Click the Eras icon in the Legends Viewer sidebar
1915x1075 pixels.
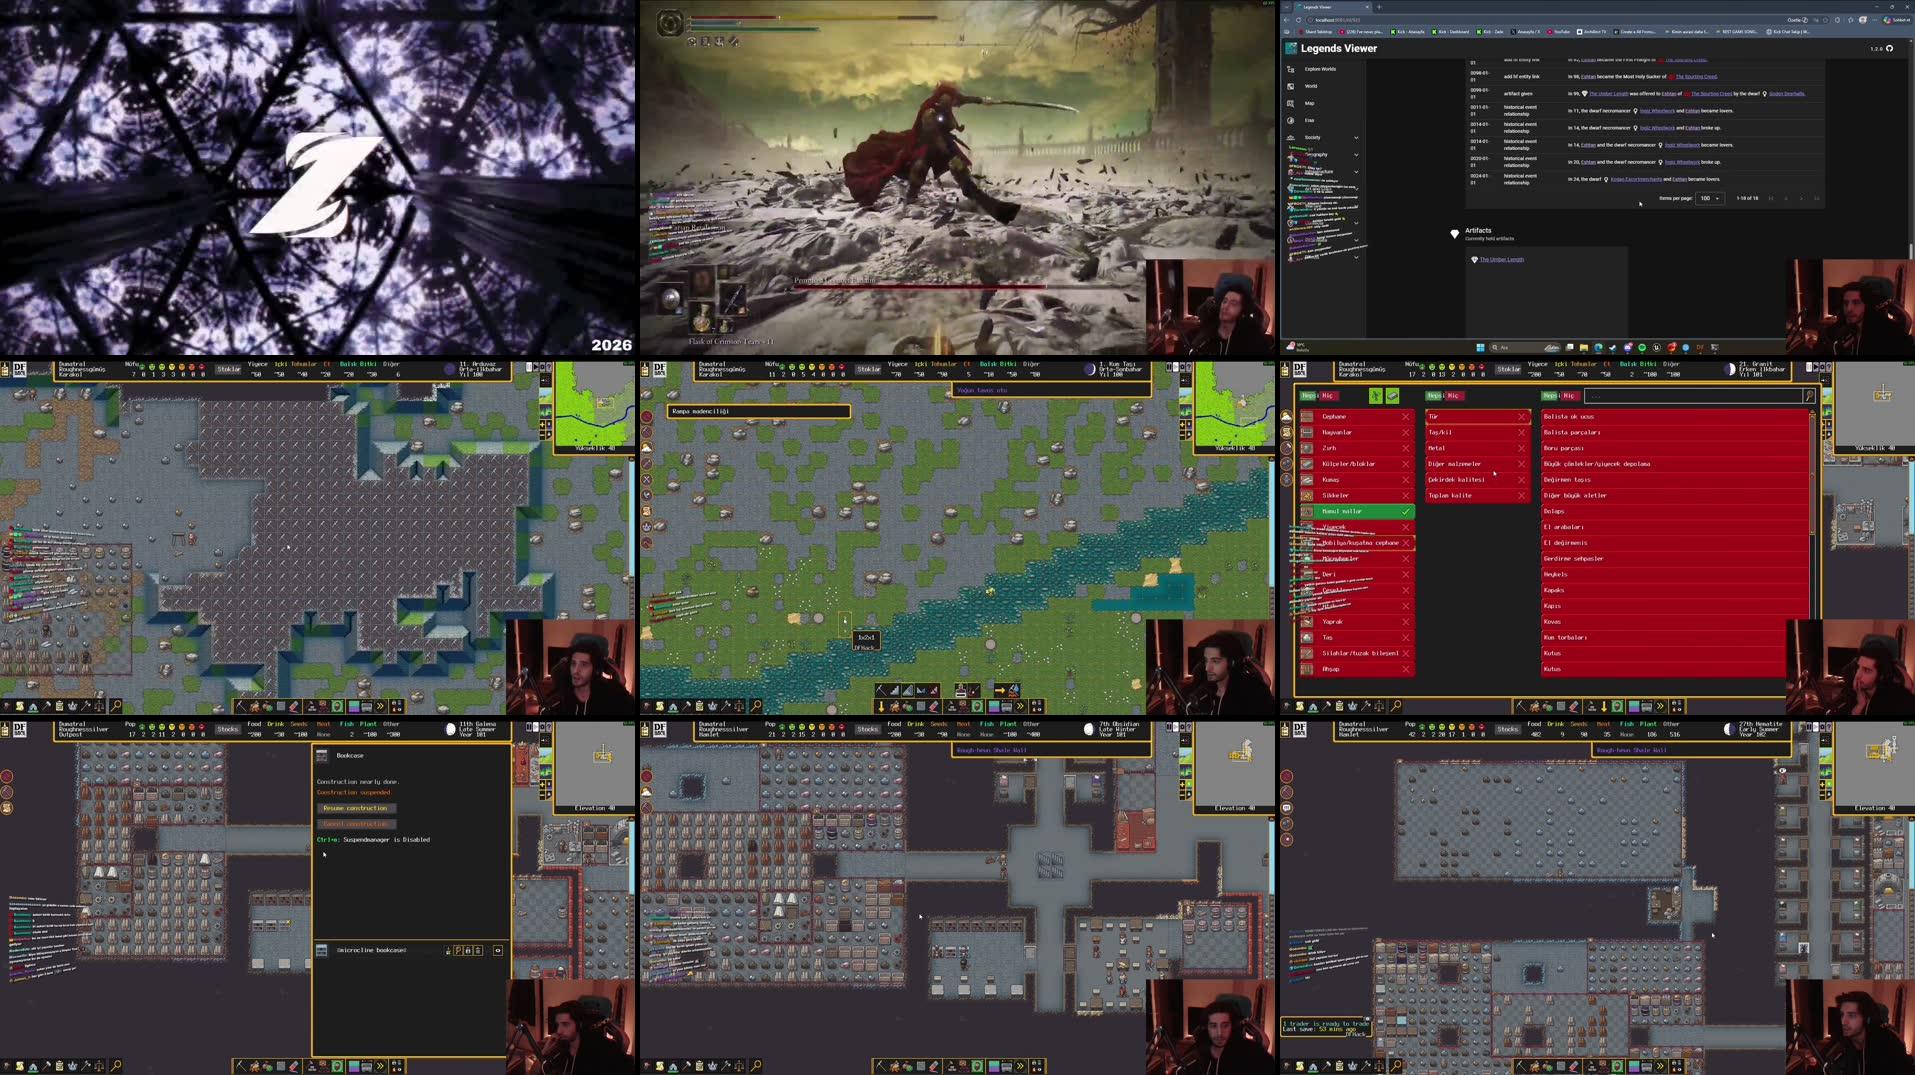point(1290,120)
